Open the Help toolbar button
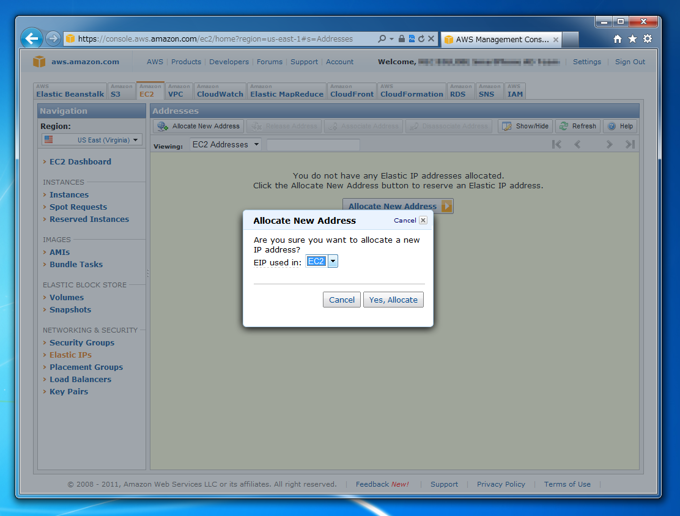This screenshot has height=516, width=680. [620, 126]
